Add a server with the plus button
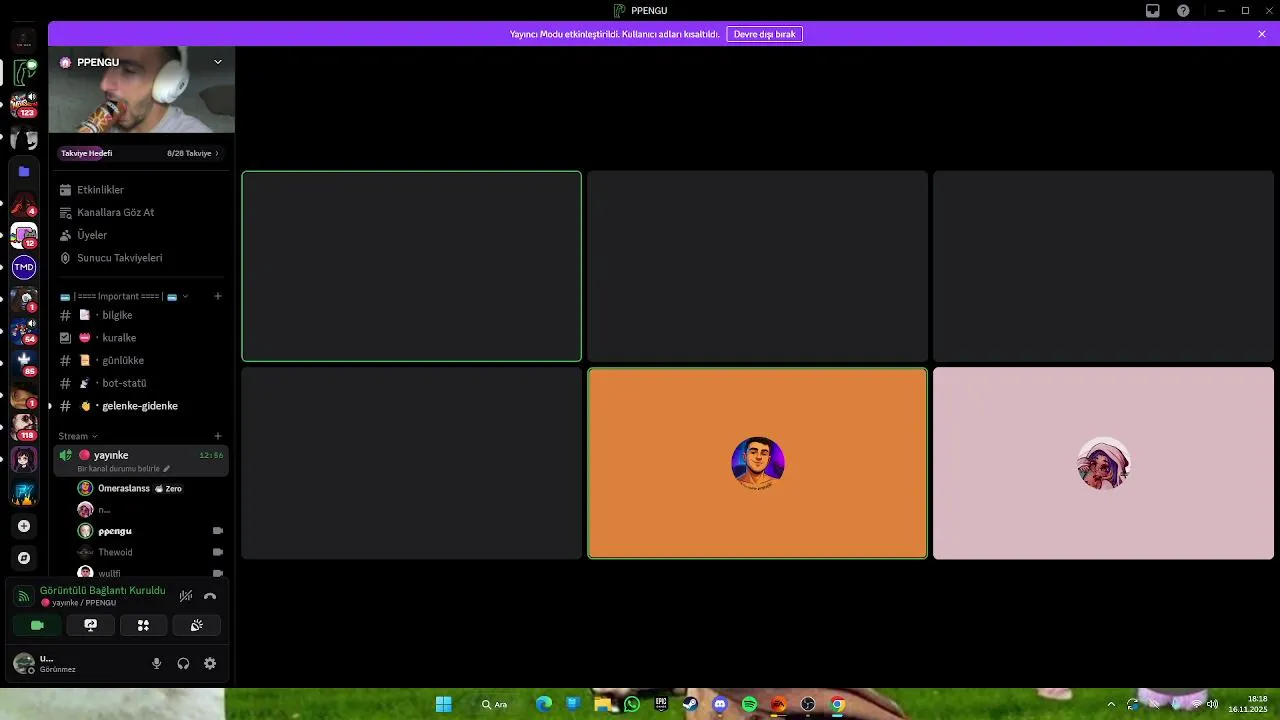 point(24,526)
